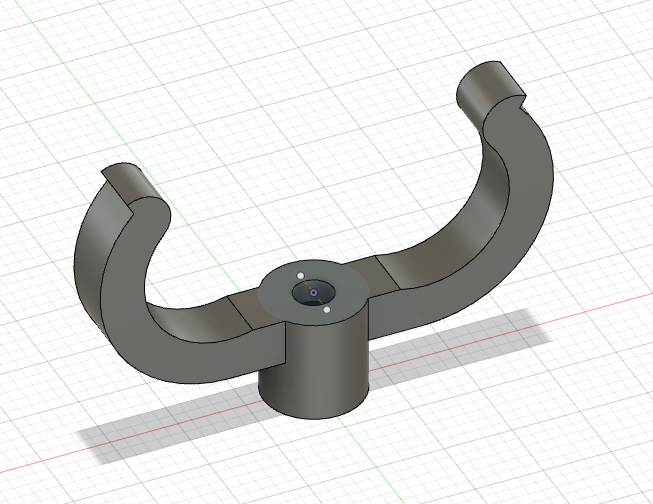The image size is (653, 504).
Task: Click the upper-left white manipulator handle
Action: [301, 276]
